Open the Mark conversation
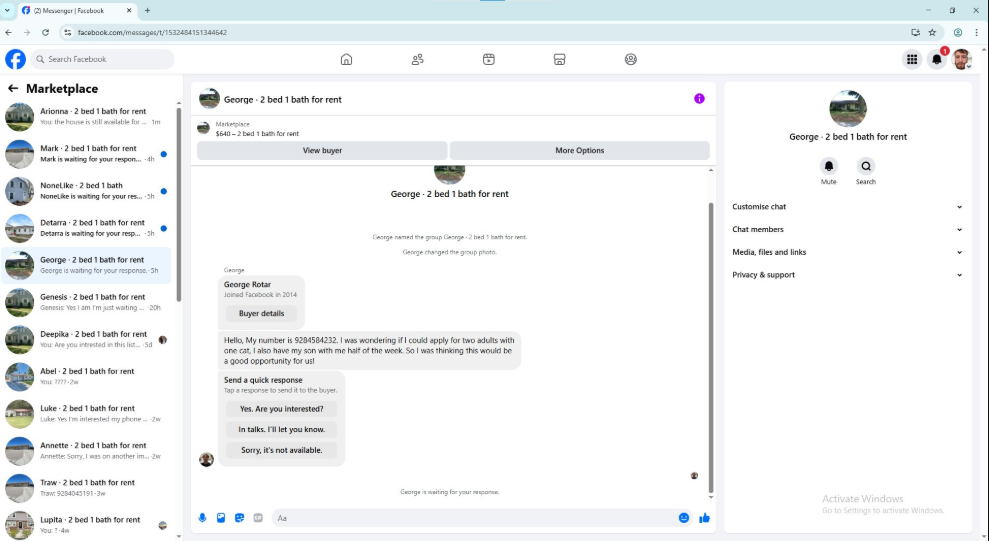989x541 pixels. tap(86, 154)
